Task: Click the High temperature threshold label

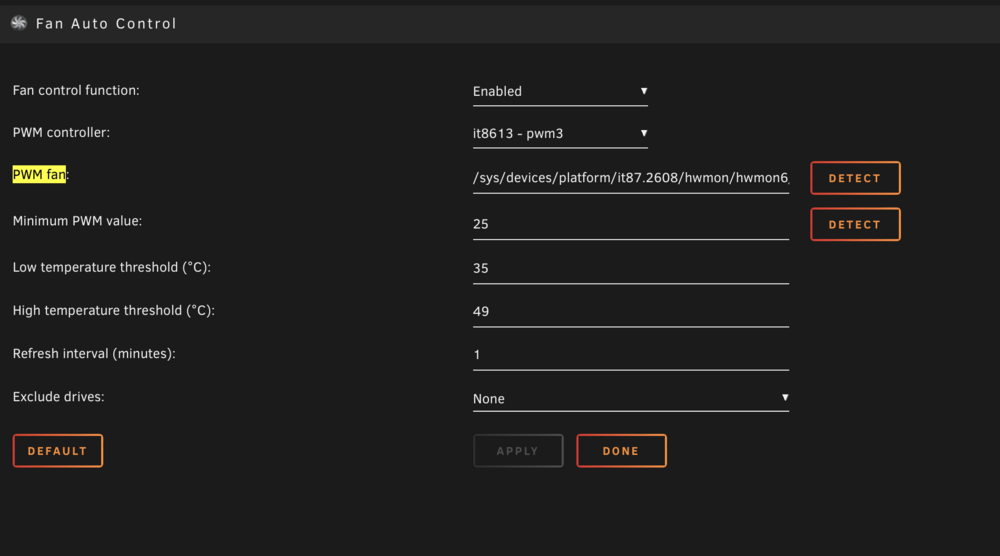Action: coord(114,311)
